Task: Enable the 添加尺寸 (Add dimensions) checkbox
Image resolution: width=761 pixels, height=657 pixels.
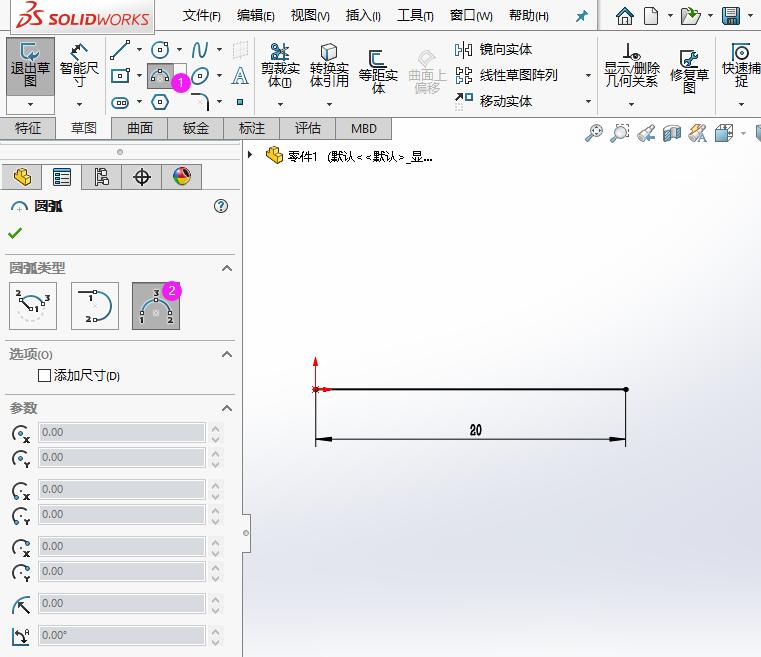Action: (44, 376)
